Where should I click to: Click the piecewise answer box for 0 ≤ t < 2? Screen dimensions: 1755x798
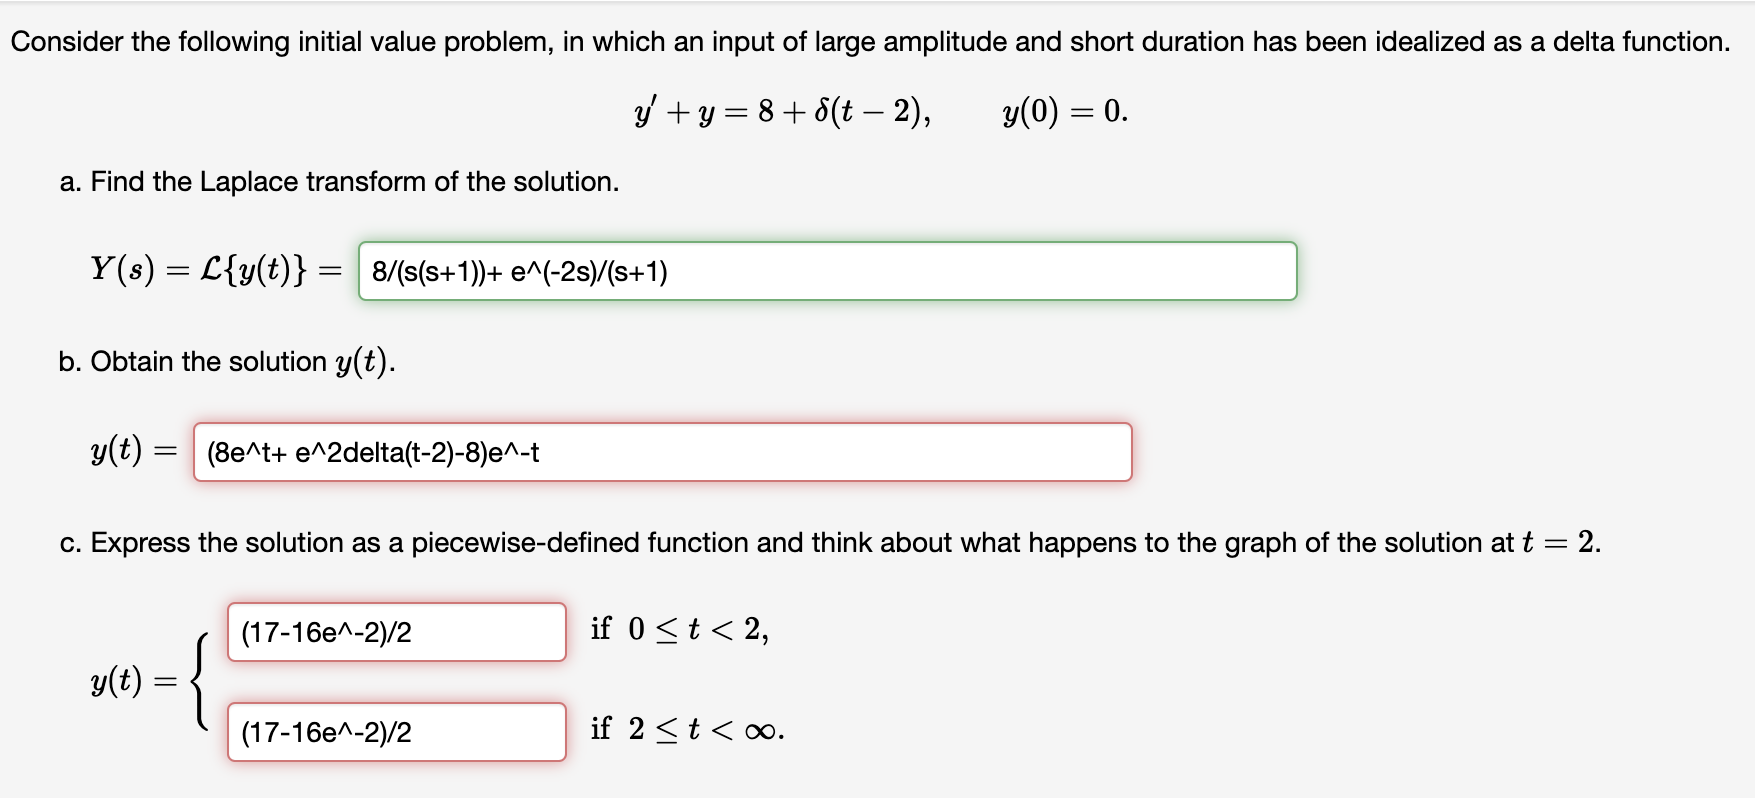point(396,630)
